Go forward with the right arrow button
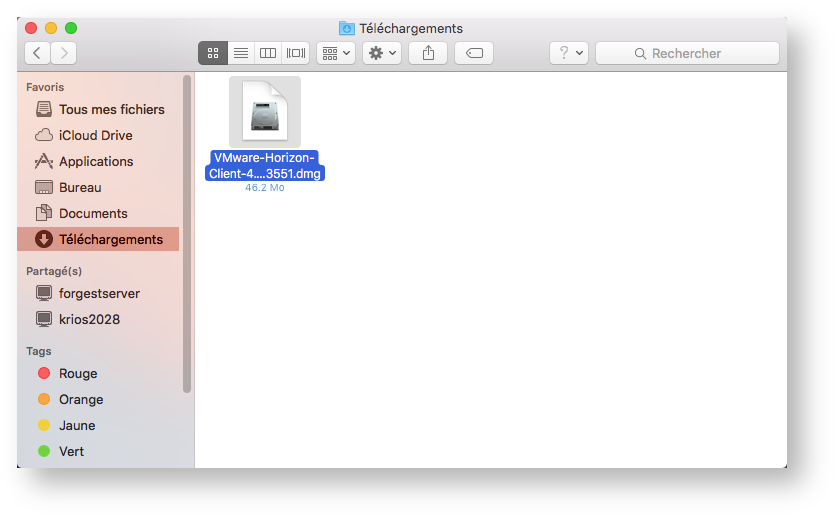Screen dimensions: 835x516 64,53
